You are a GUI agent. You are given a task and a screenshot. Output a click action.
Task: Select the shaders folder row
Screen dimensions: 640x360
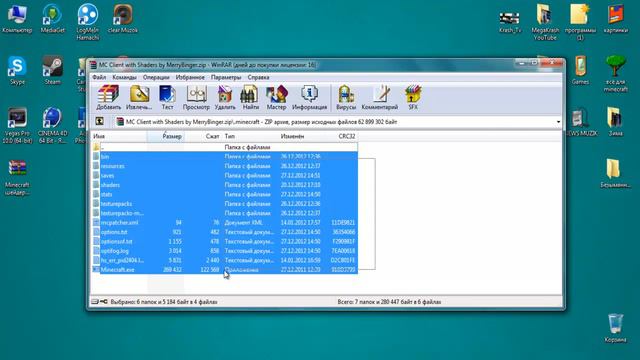pos(225,184)
